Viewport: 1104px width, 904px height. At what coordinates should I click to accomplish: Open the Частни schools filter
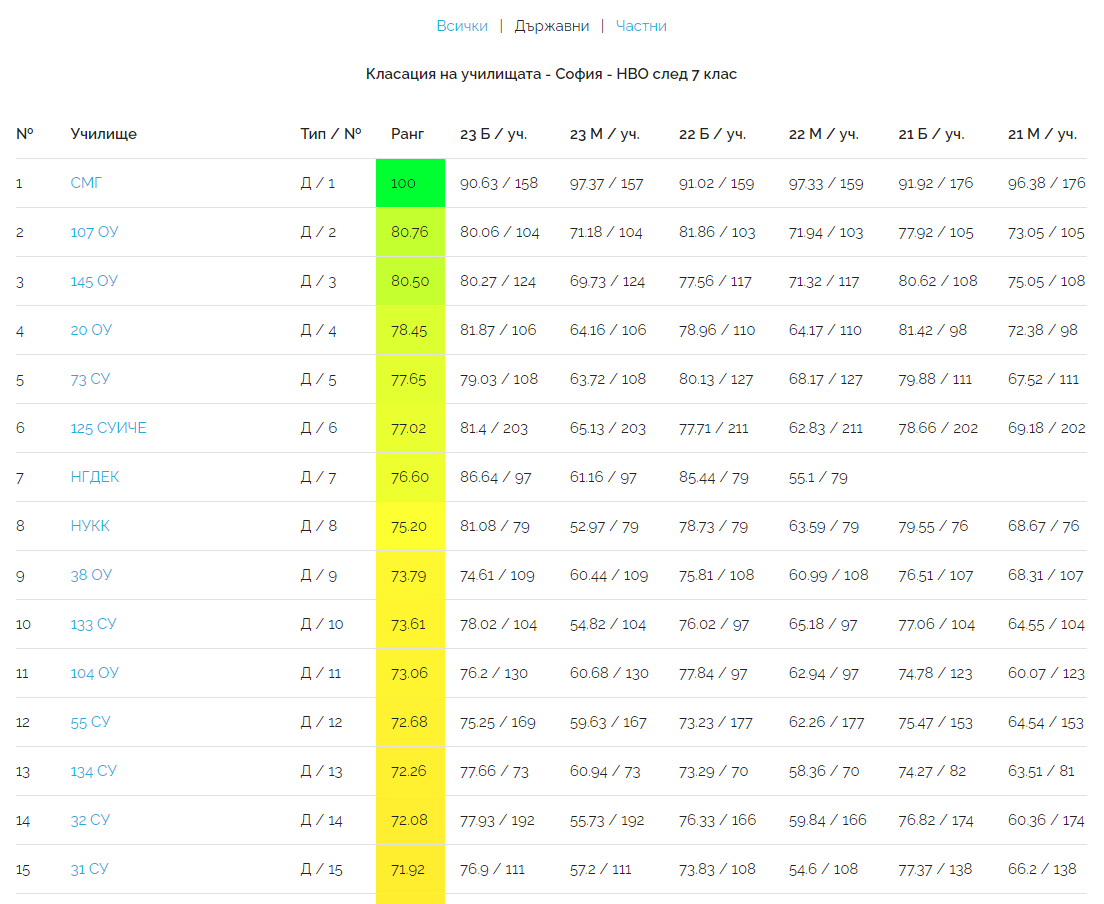[641, 26]
